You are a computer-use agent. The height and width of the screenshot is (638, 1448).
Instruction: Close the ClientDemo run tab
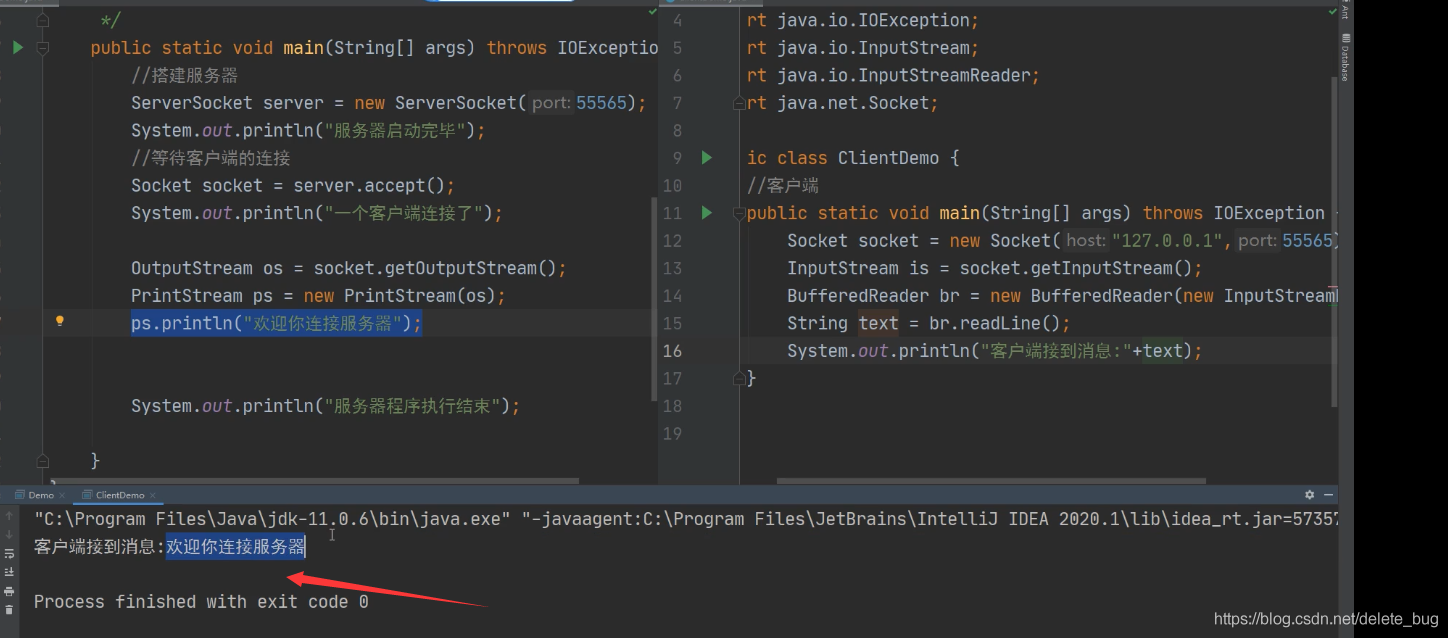[153, 495]
